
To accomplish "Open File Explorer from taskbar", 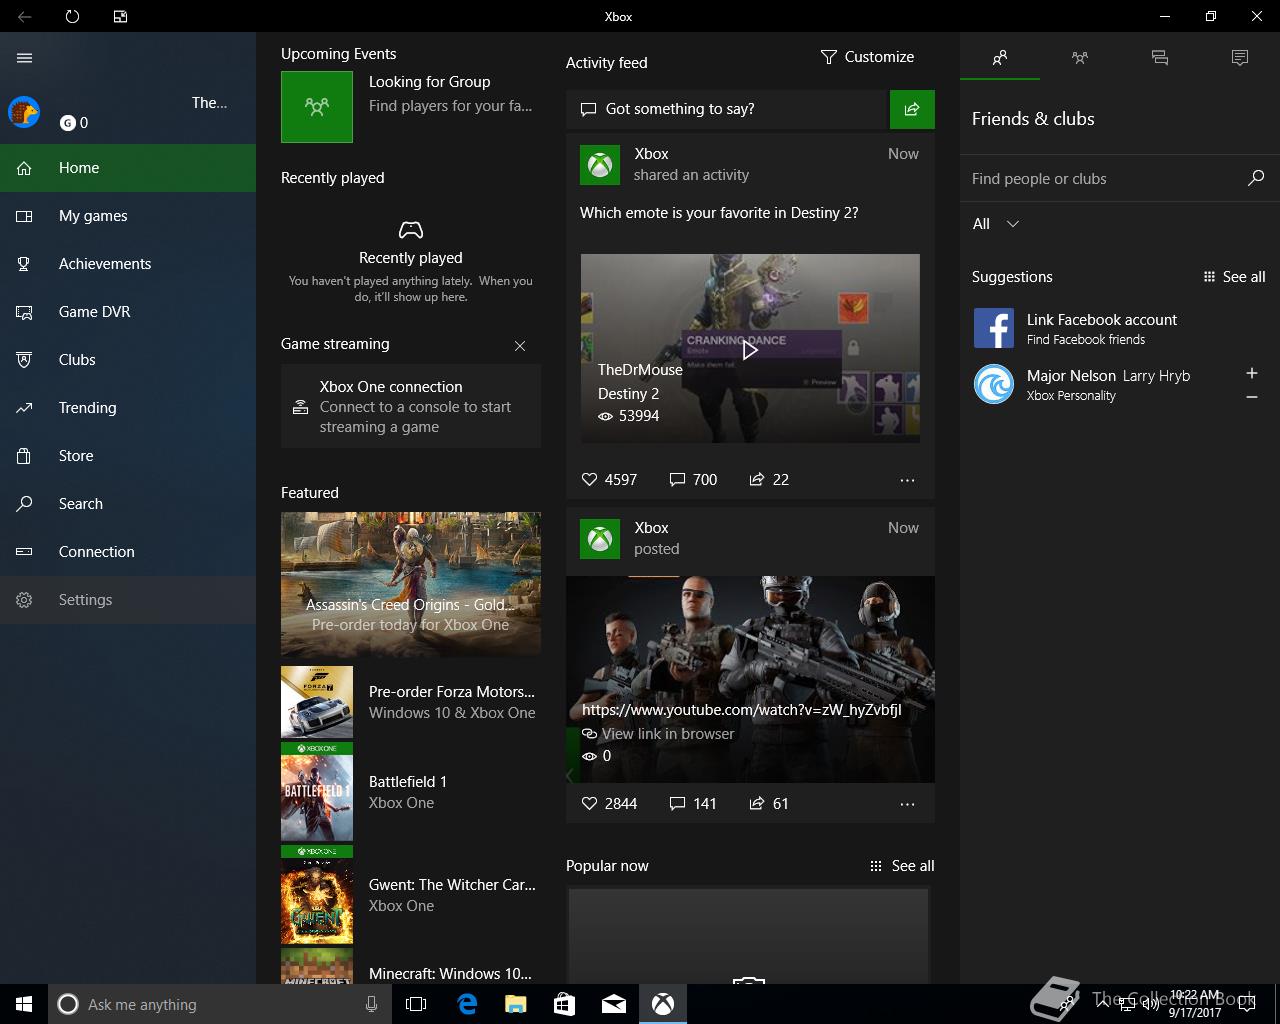I will (515, 1004).
